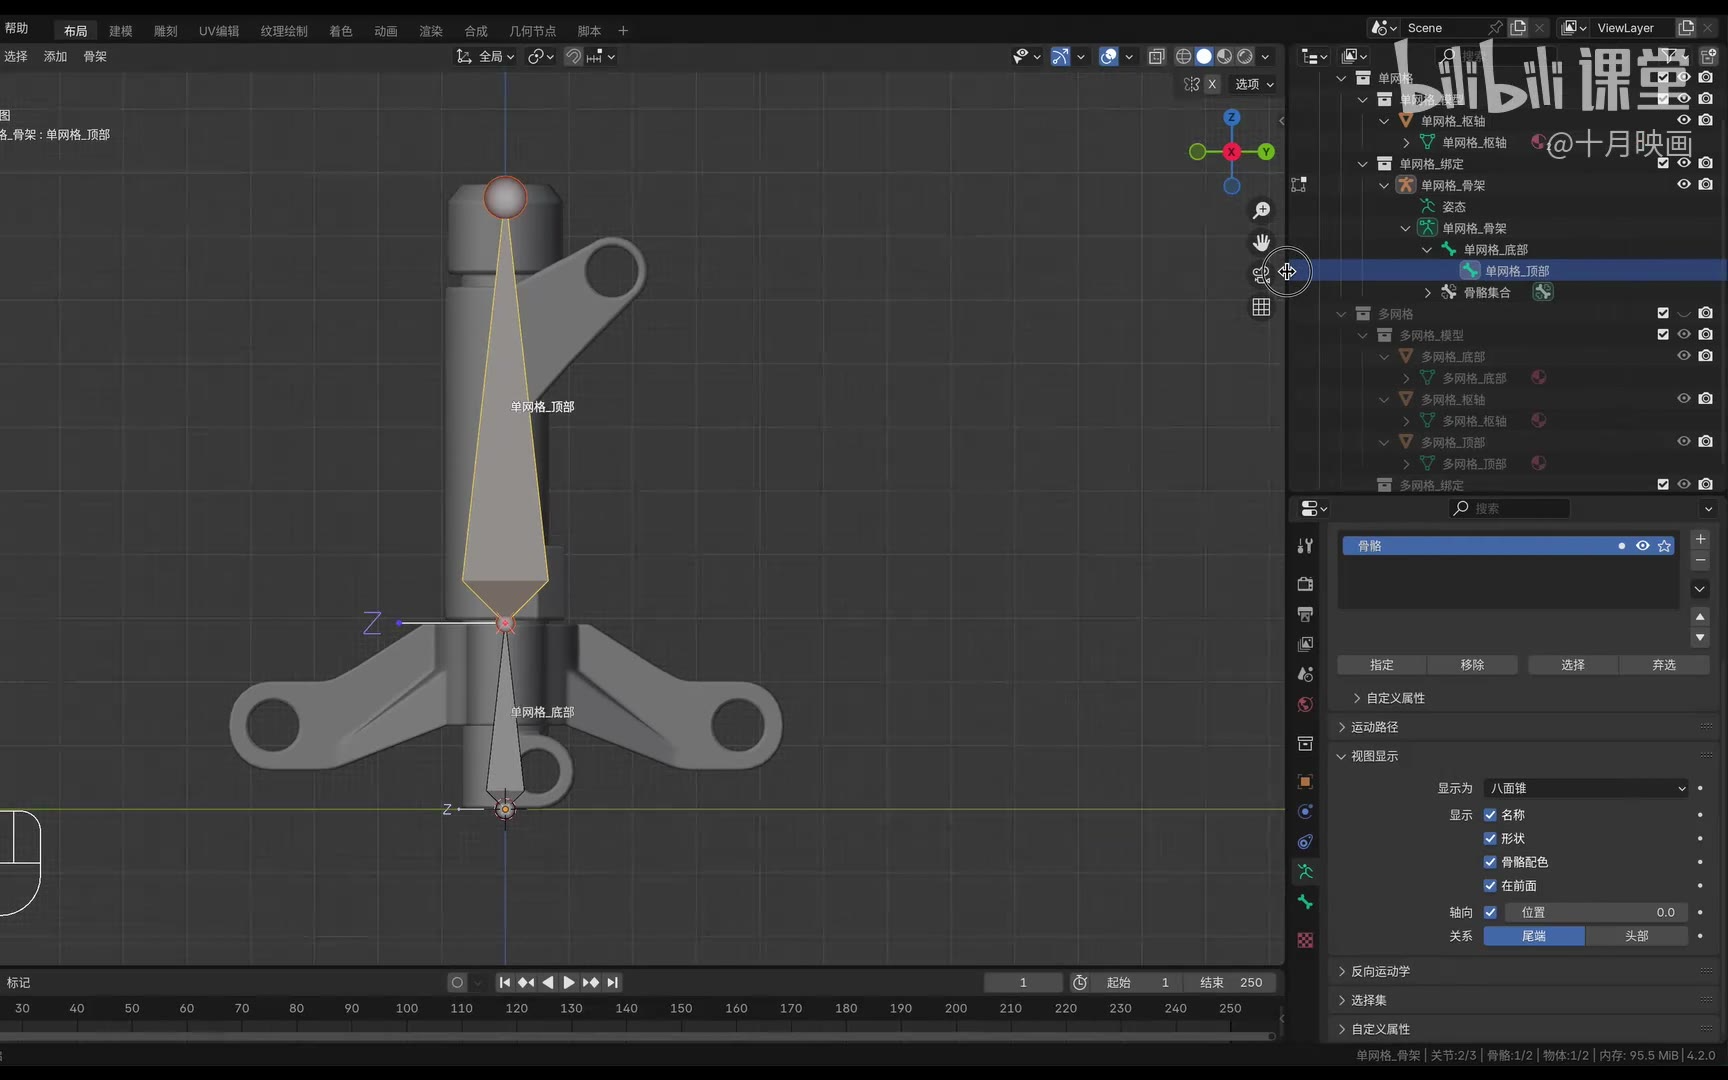Open the Tool properties tab icon
Viewport: 1728px width, 1080px height.
click(1305, 546)
